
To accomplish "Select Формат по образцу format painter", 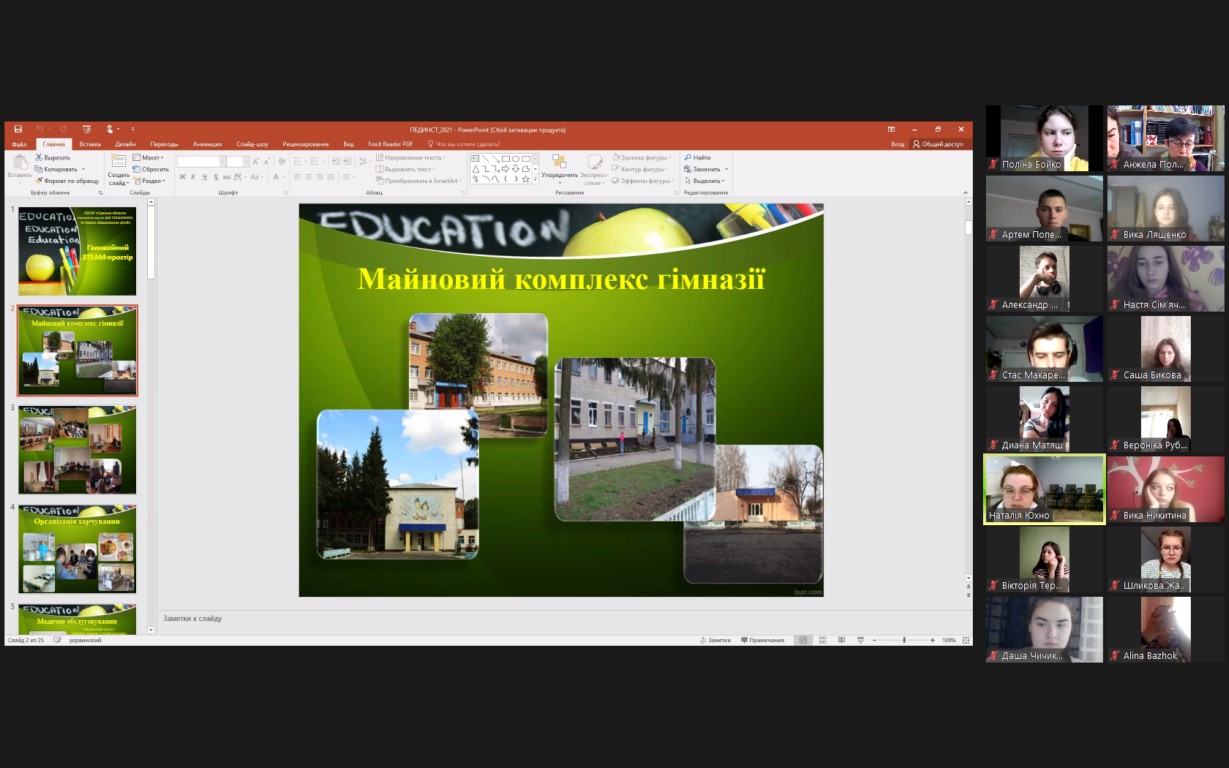I will click(39, 181).
